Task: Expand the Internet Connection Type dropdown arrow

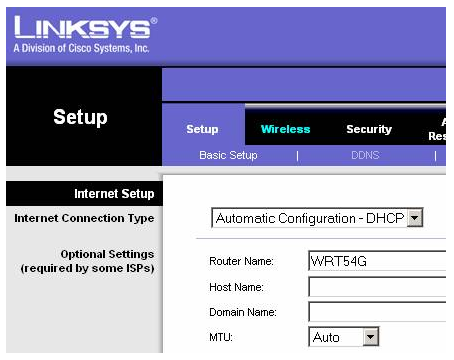Action: pyautogui.click(x=415, y=218)
